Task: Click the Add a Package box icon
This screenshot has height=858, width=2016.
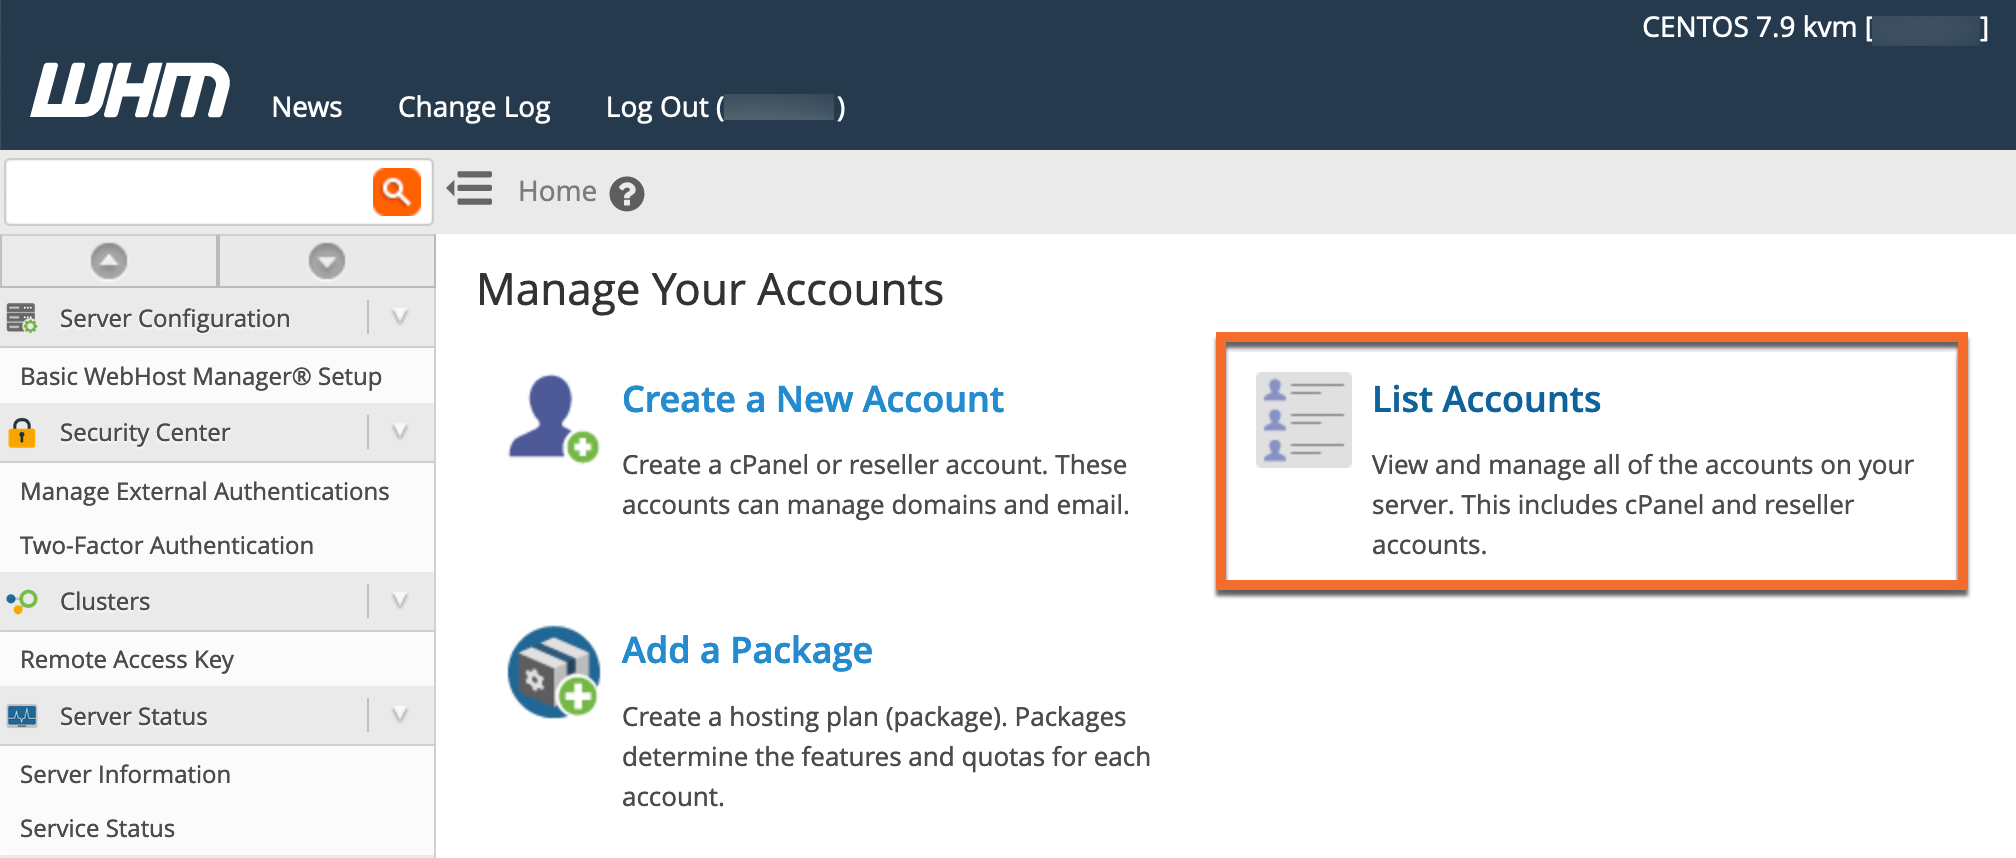Action: click(553, 672)
